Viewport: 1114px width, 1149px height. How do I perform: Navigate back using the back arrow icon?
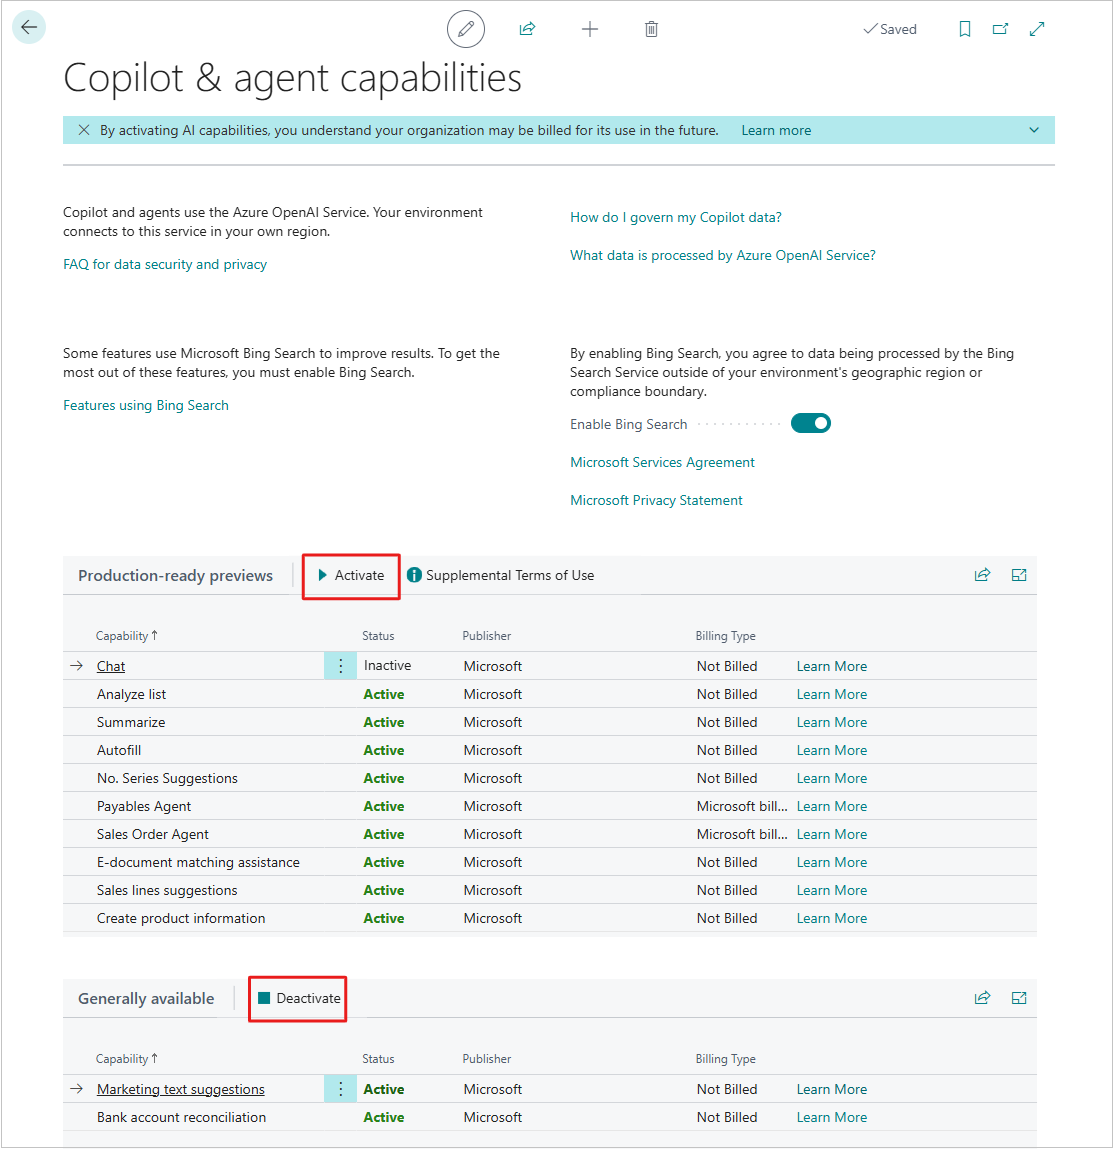coord(28,27)
